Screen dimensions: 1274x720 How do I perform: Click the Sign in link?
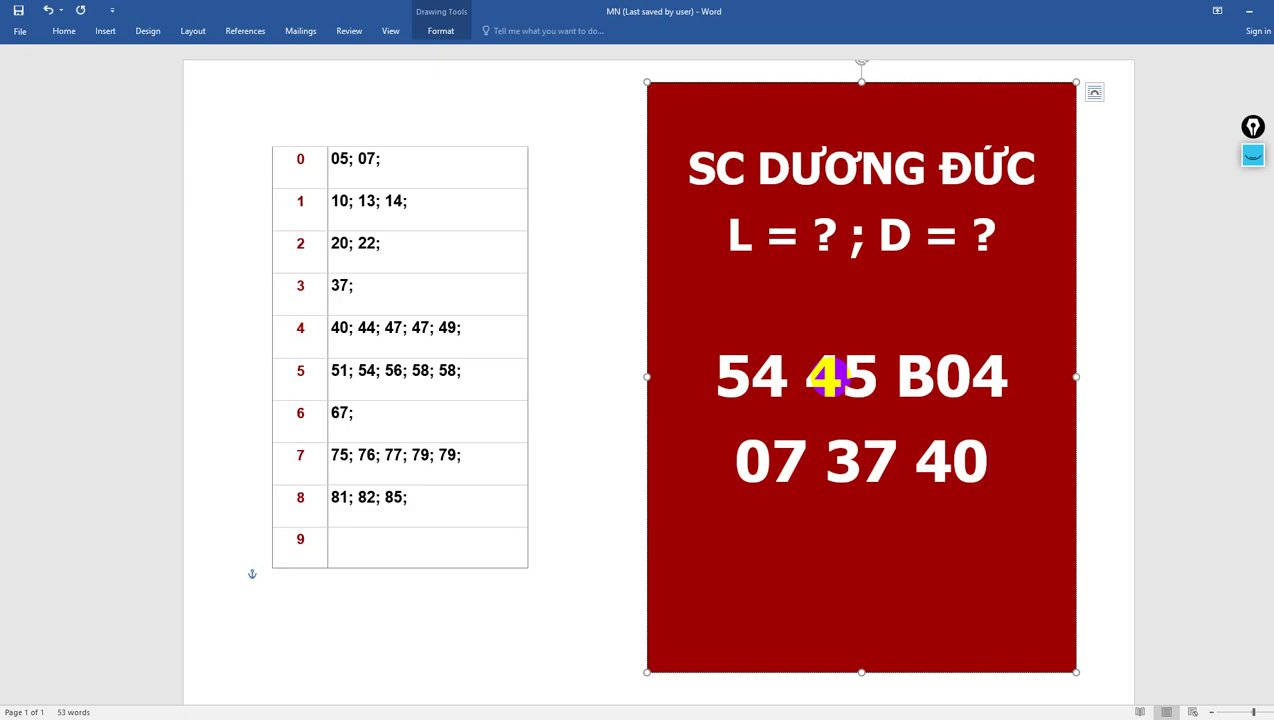click(x=1258, y=31)
